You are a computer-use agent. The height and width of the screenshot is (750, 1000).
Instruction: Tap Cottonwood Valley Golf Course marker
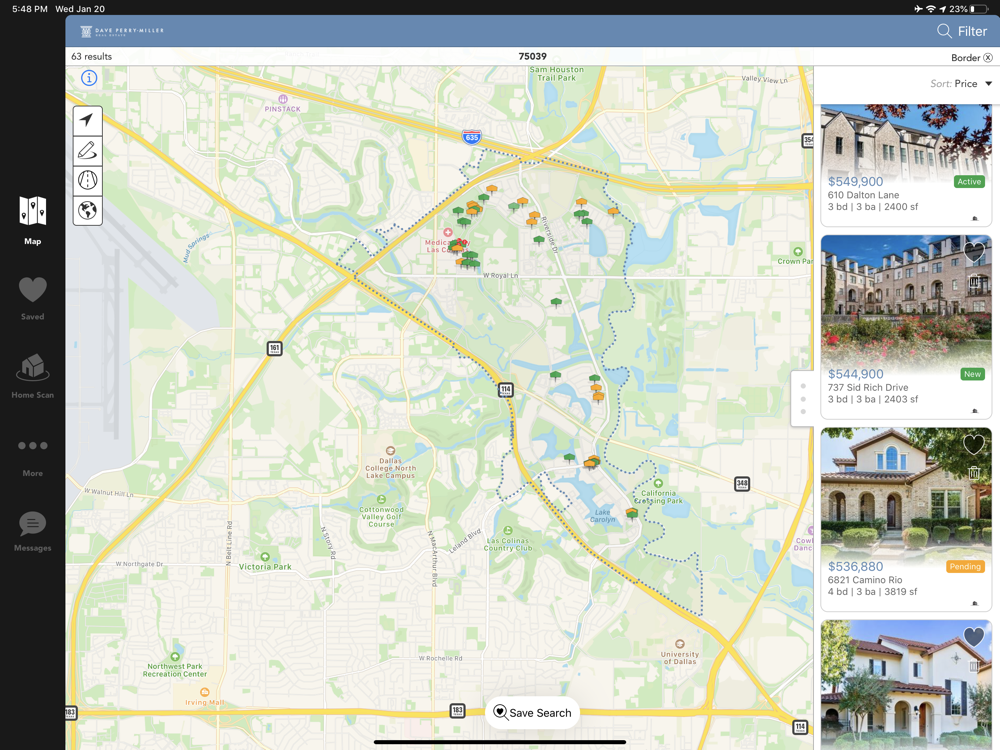pos(381,499)
